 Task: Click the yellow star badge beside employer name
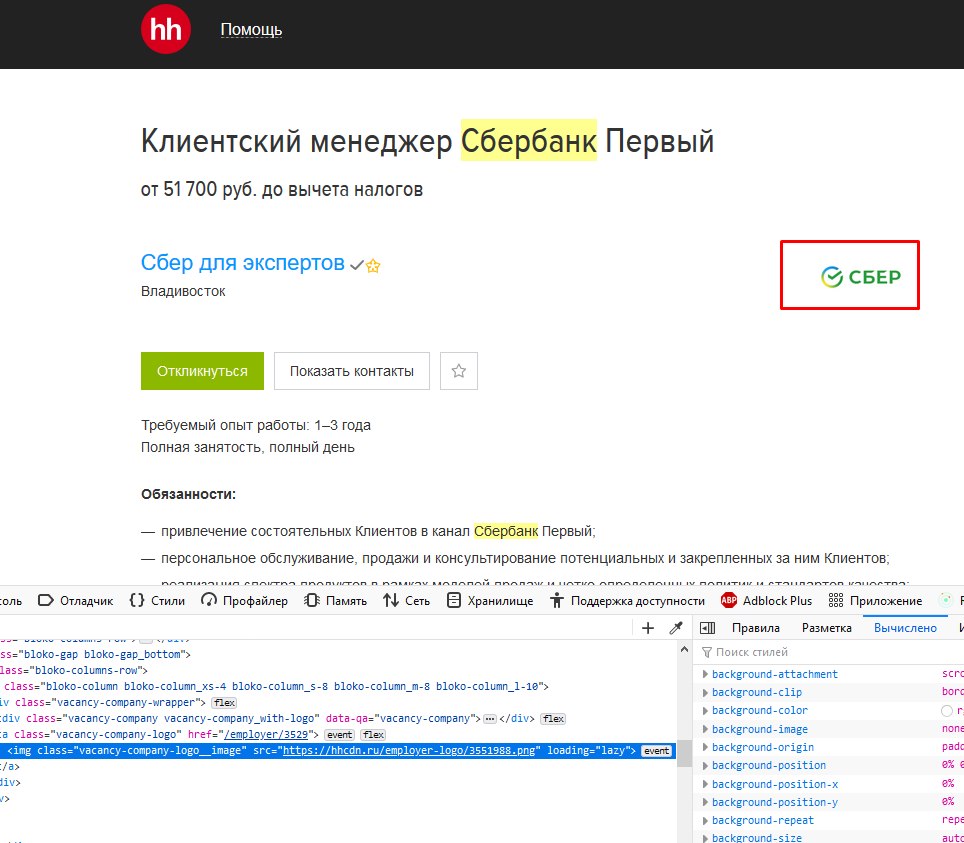click(373, 266)
